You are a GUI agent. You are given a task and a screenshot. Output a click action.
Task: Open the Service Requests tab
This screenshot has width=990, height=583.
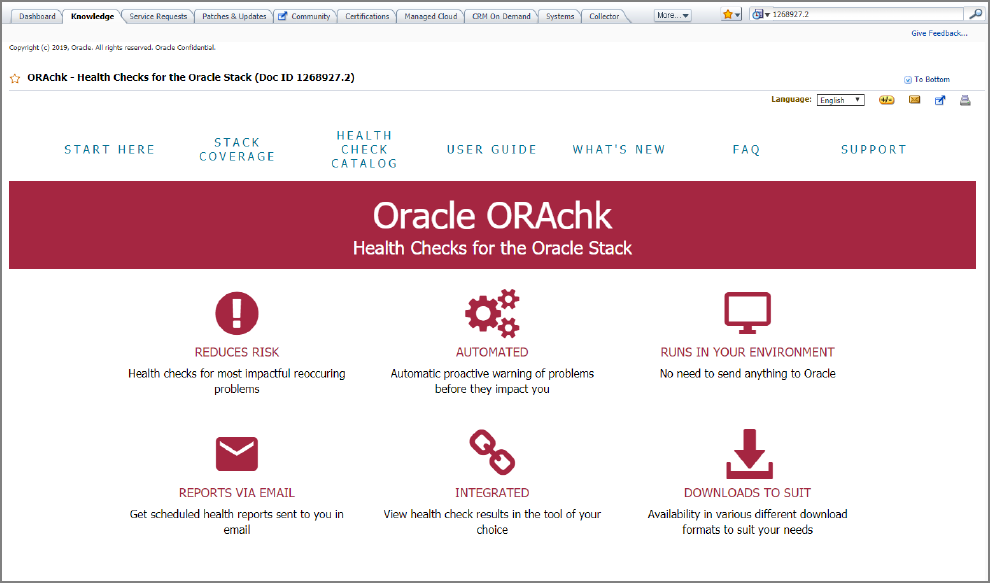[158, 16]
